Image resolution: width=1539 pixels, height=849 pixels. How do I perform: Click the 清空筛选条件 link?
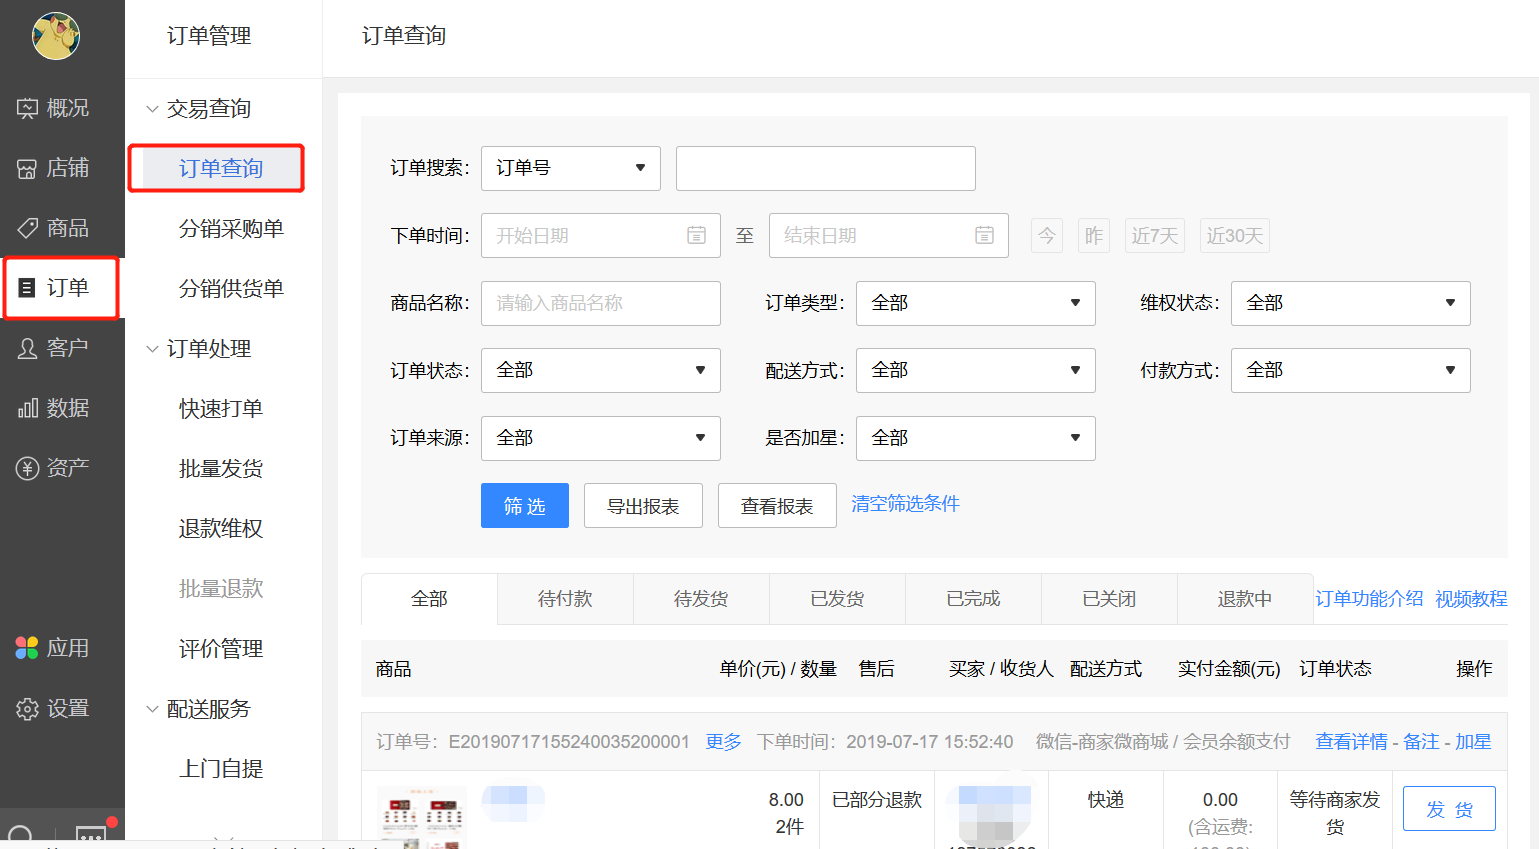point(905,504)
